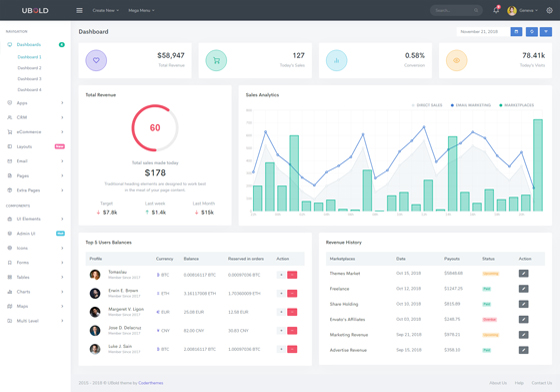Open the Coderthemes footer link
This screenshot has height=392, width=560.
point(151,383)
